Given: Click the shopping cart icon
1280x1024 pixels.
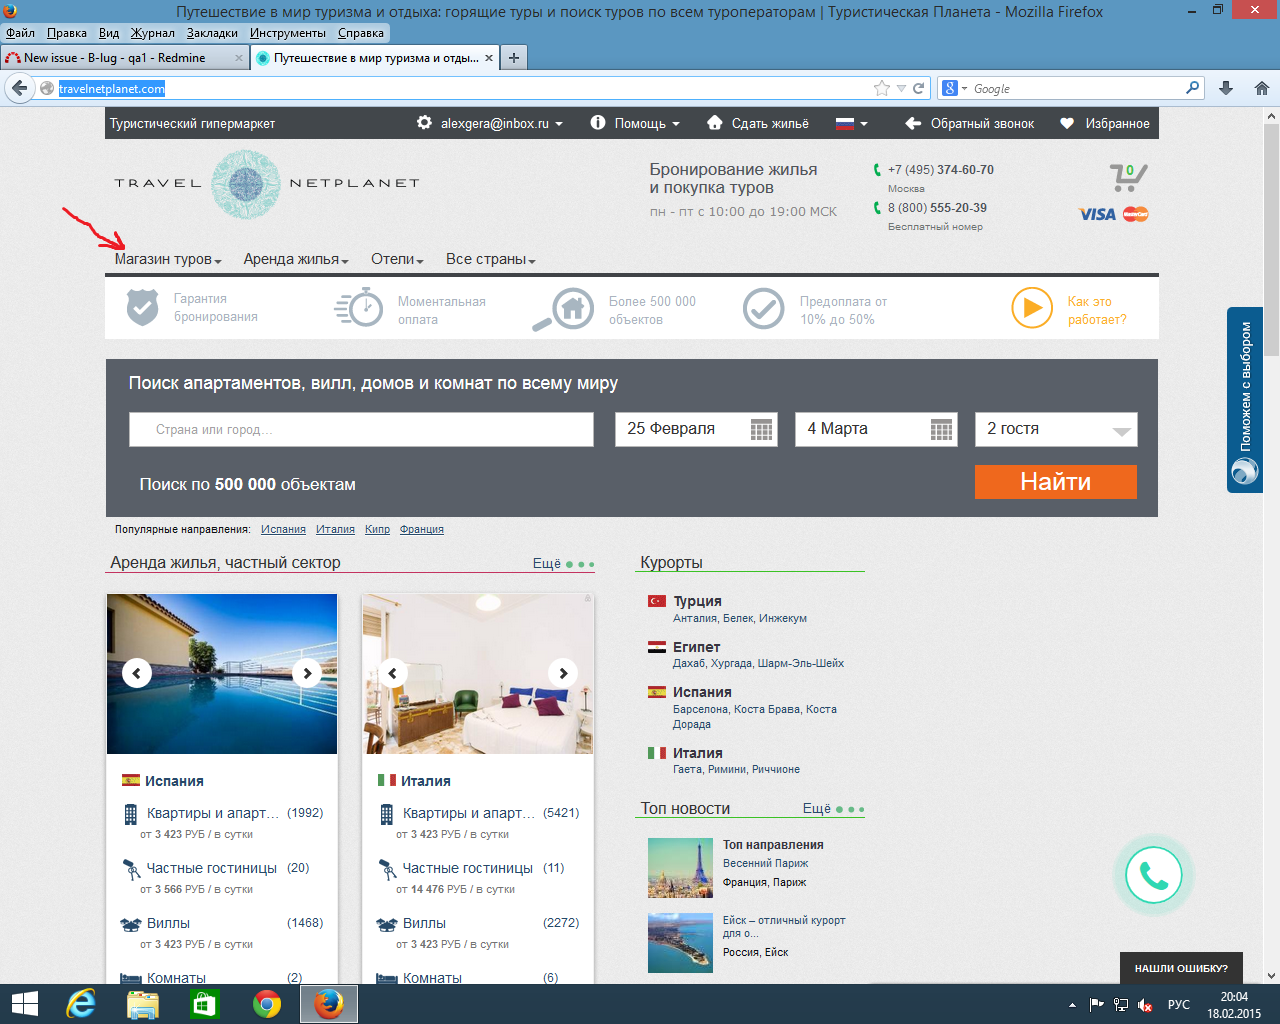Looking at the screenshot, I should pyautogui.click(x=1127, y=178).
